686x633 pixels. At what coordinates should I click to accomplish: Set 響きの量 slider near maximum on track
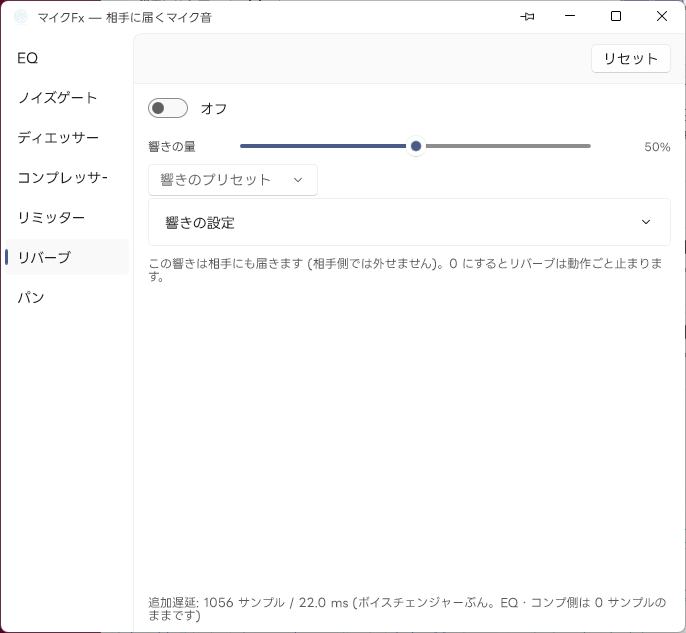click(585, 146)
